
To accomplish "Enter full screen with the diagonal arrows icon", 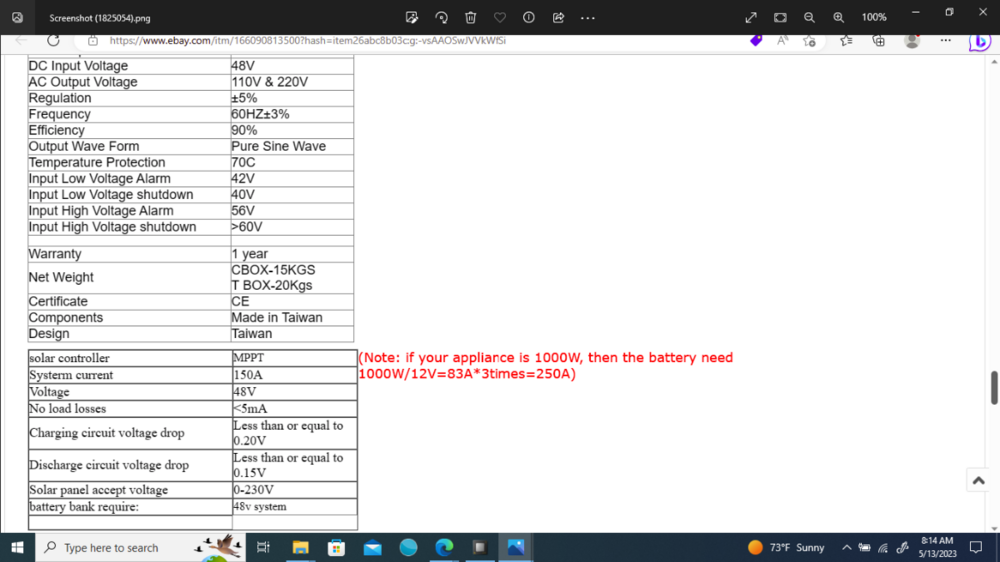I will [x=751, y=18].
